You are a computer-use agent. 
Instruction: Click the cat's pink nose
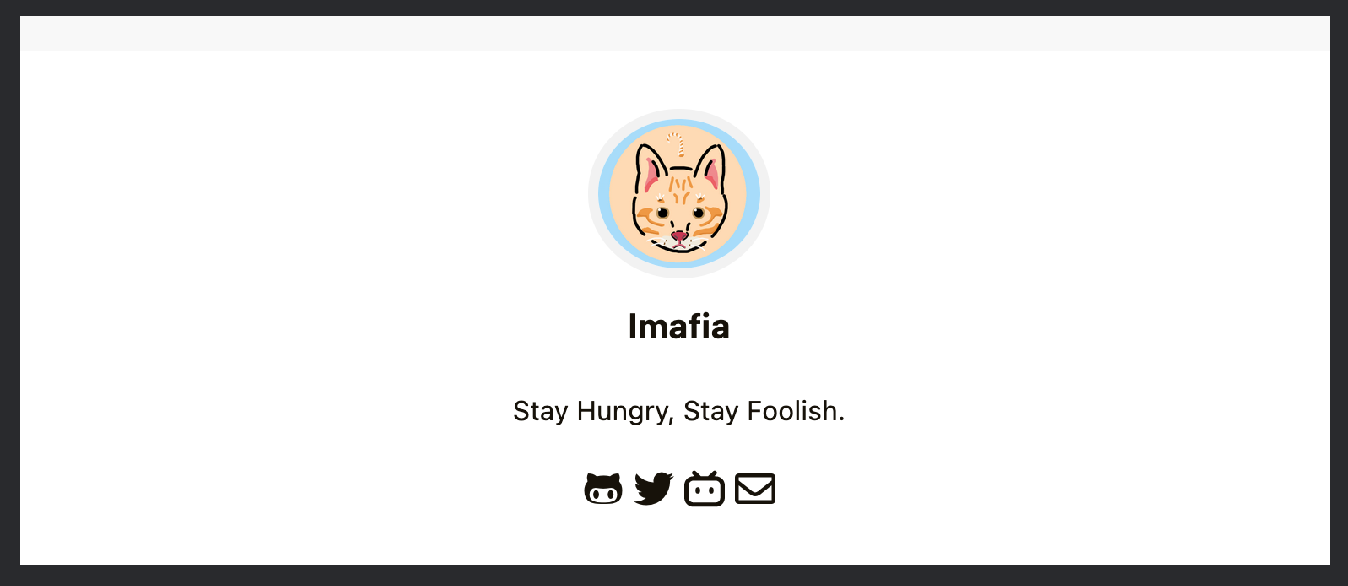point(679,237)
